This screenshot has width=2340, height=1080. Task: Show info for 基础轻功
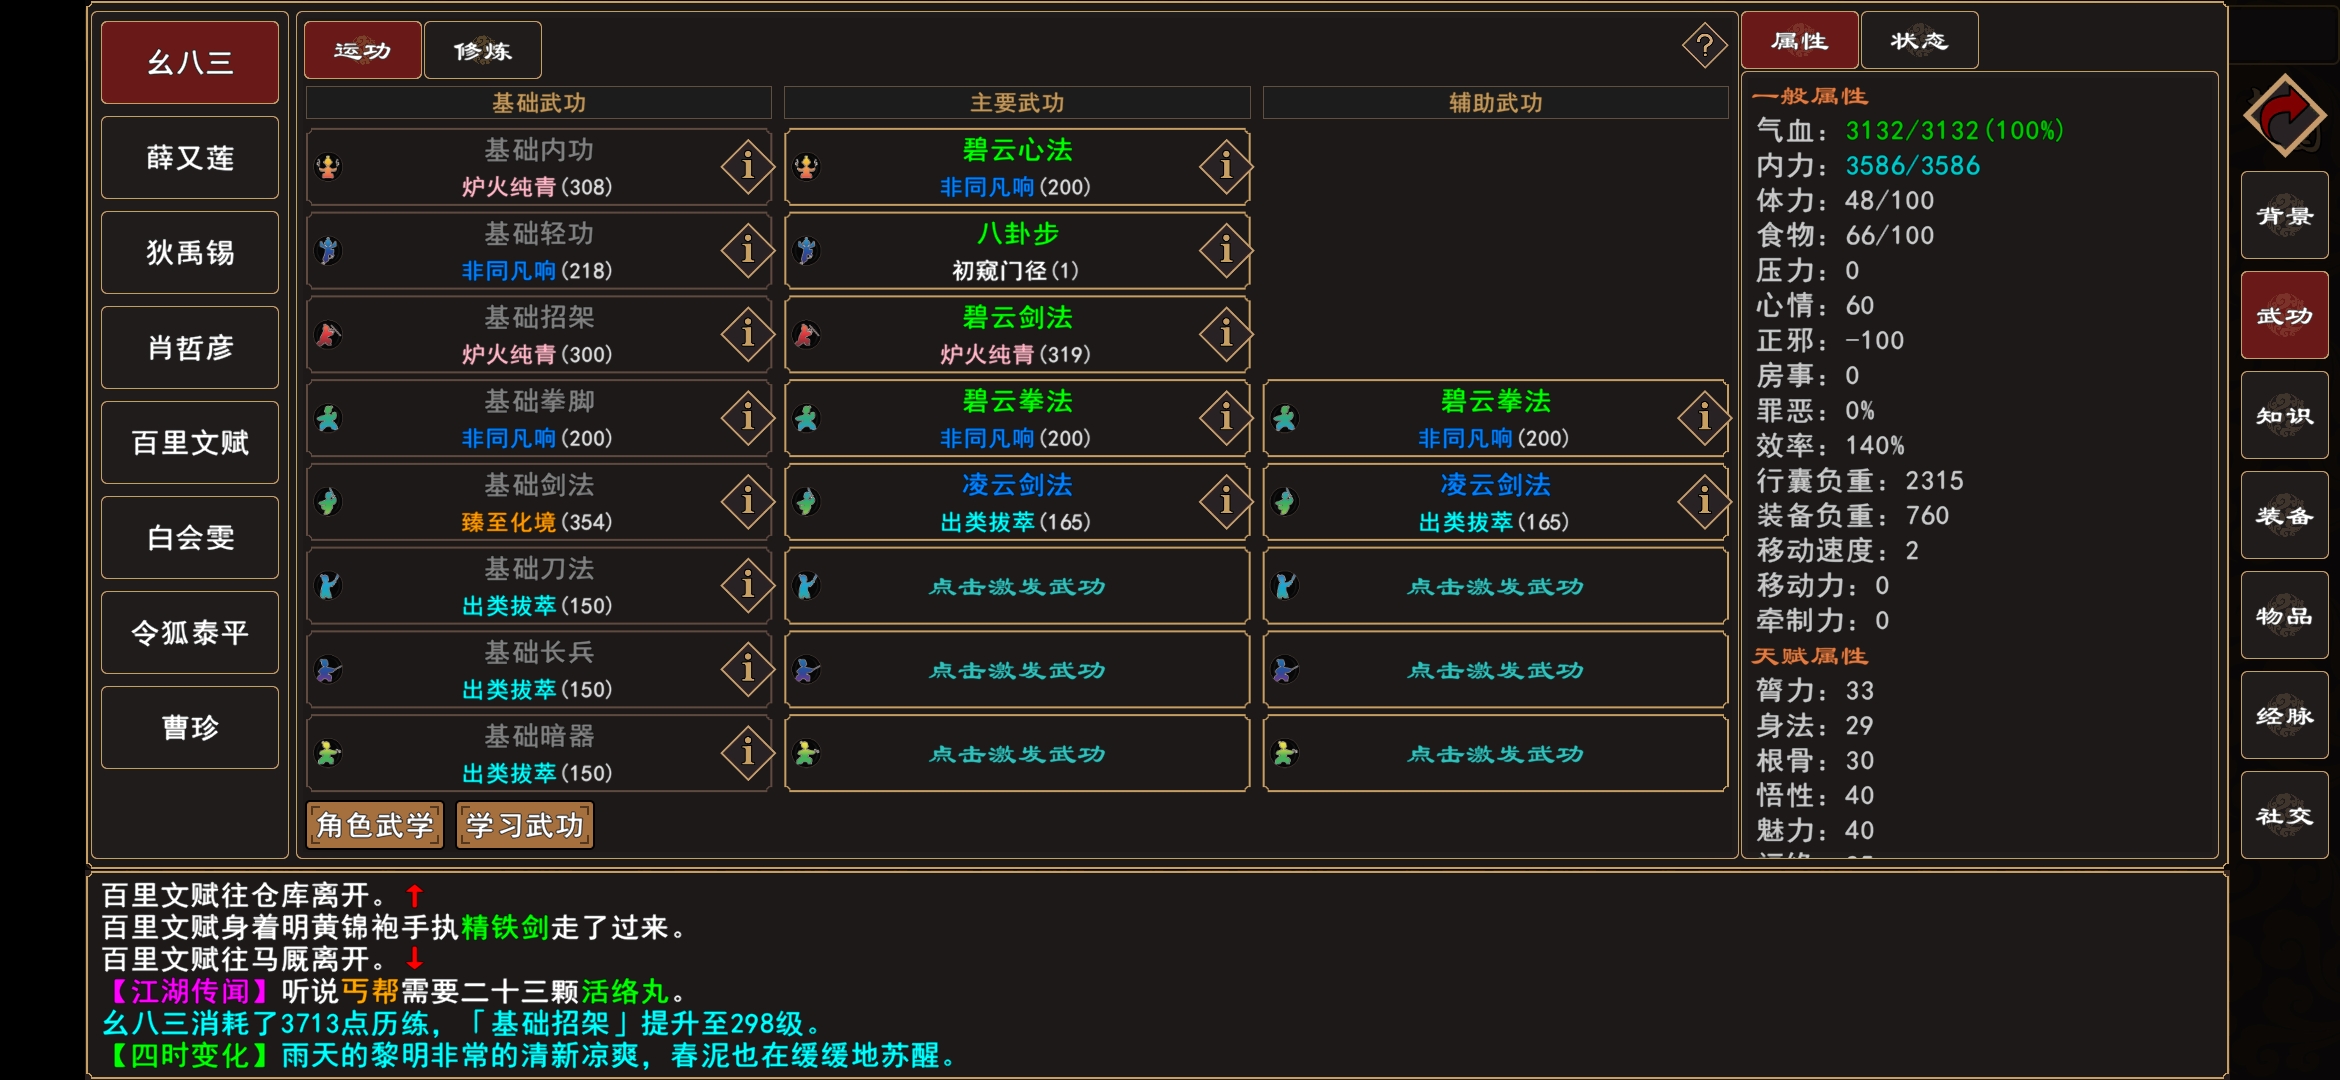[746, 250]
